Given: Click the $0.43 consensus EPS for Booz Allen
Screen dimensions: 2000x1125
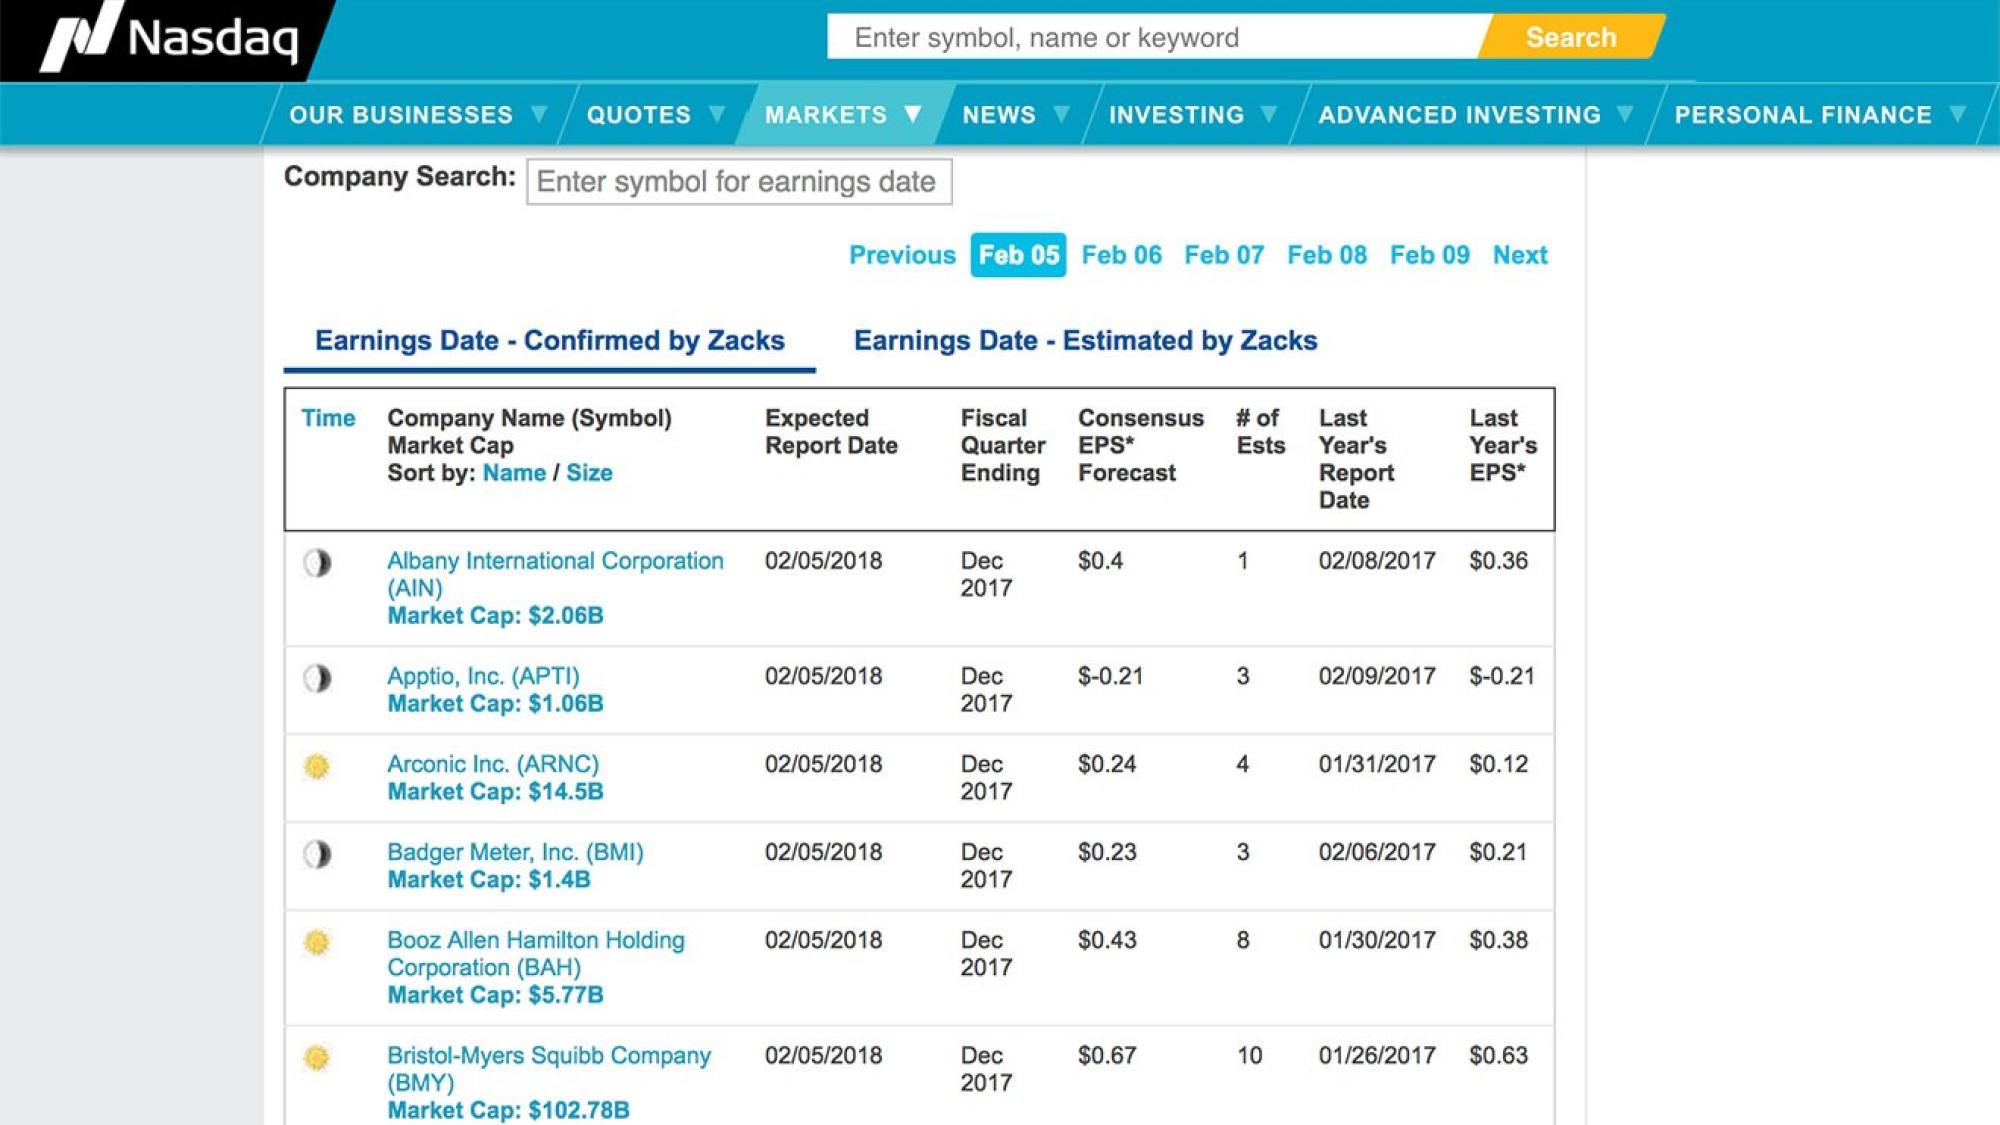Looking at the screenshot, I should tap(1107, 940).
